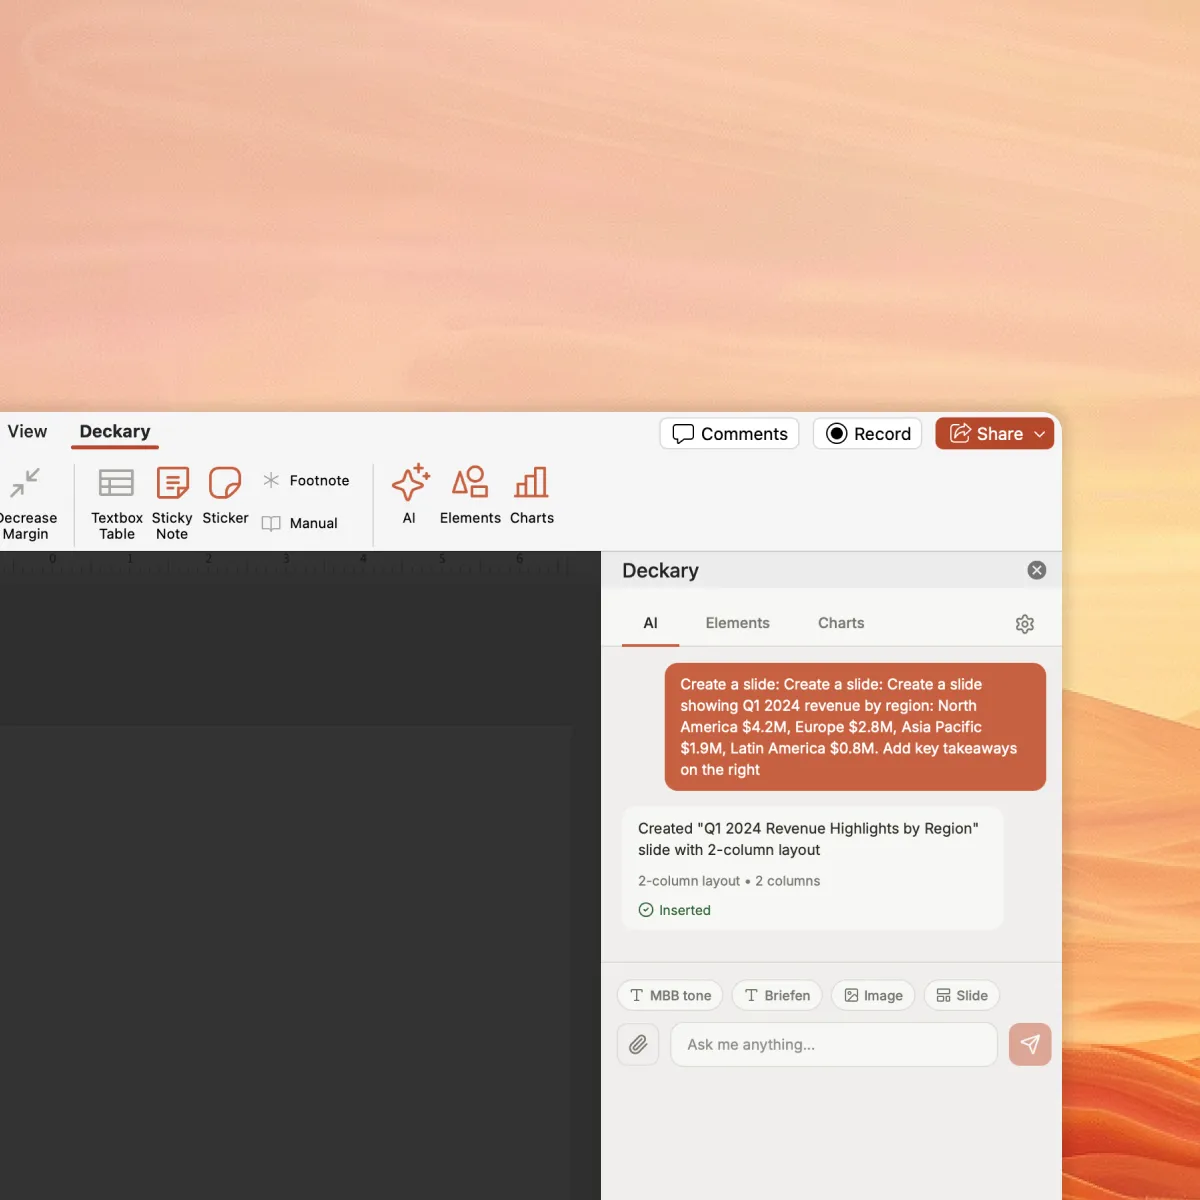This screenshot has width=1200, height=1200.
Task: Switch to the View ribbon tab
Action: [27, 432]
